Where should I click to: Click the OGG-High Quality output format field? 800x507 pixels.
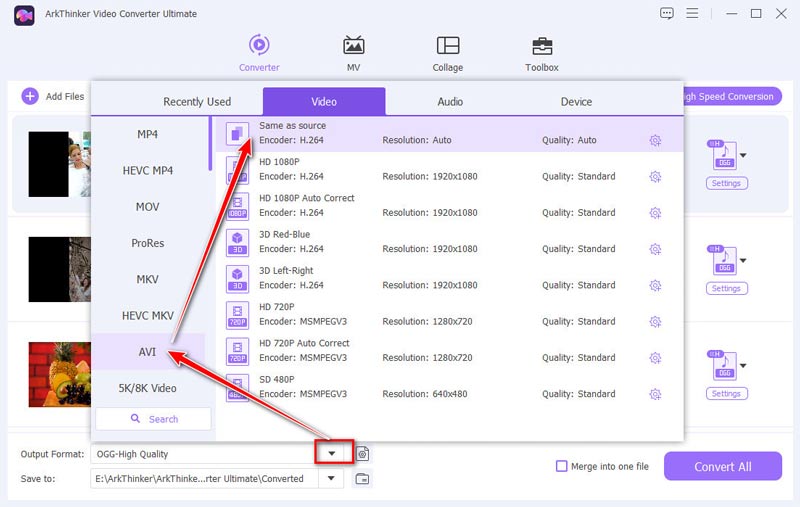(206, 453)
